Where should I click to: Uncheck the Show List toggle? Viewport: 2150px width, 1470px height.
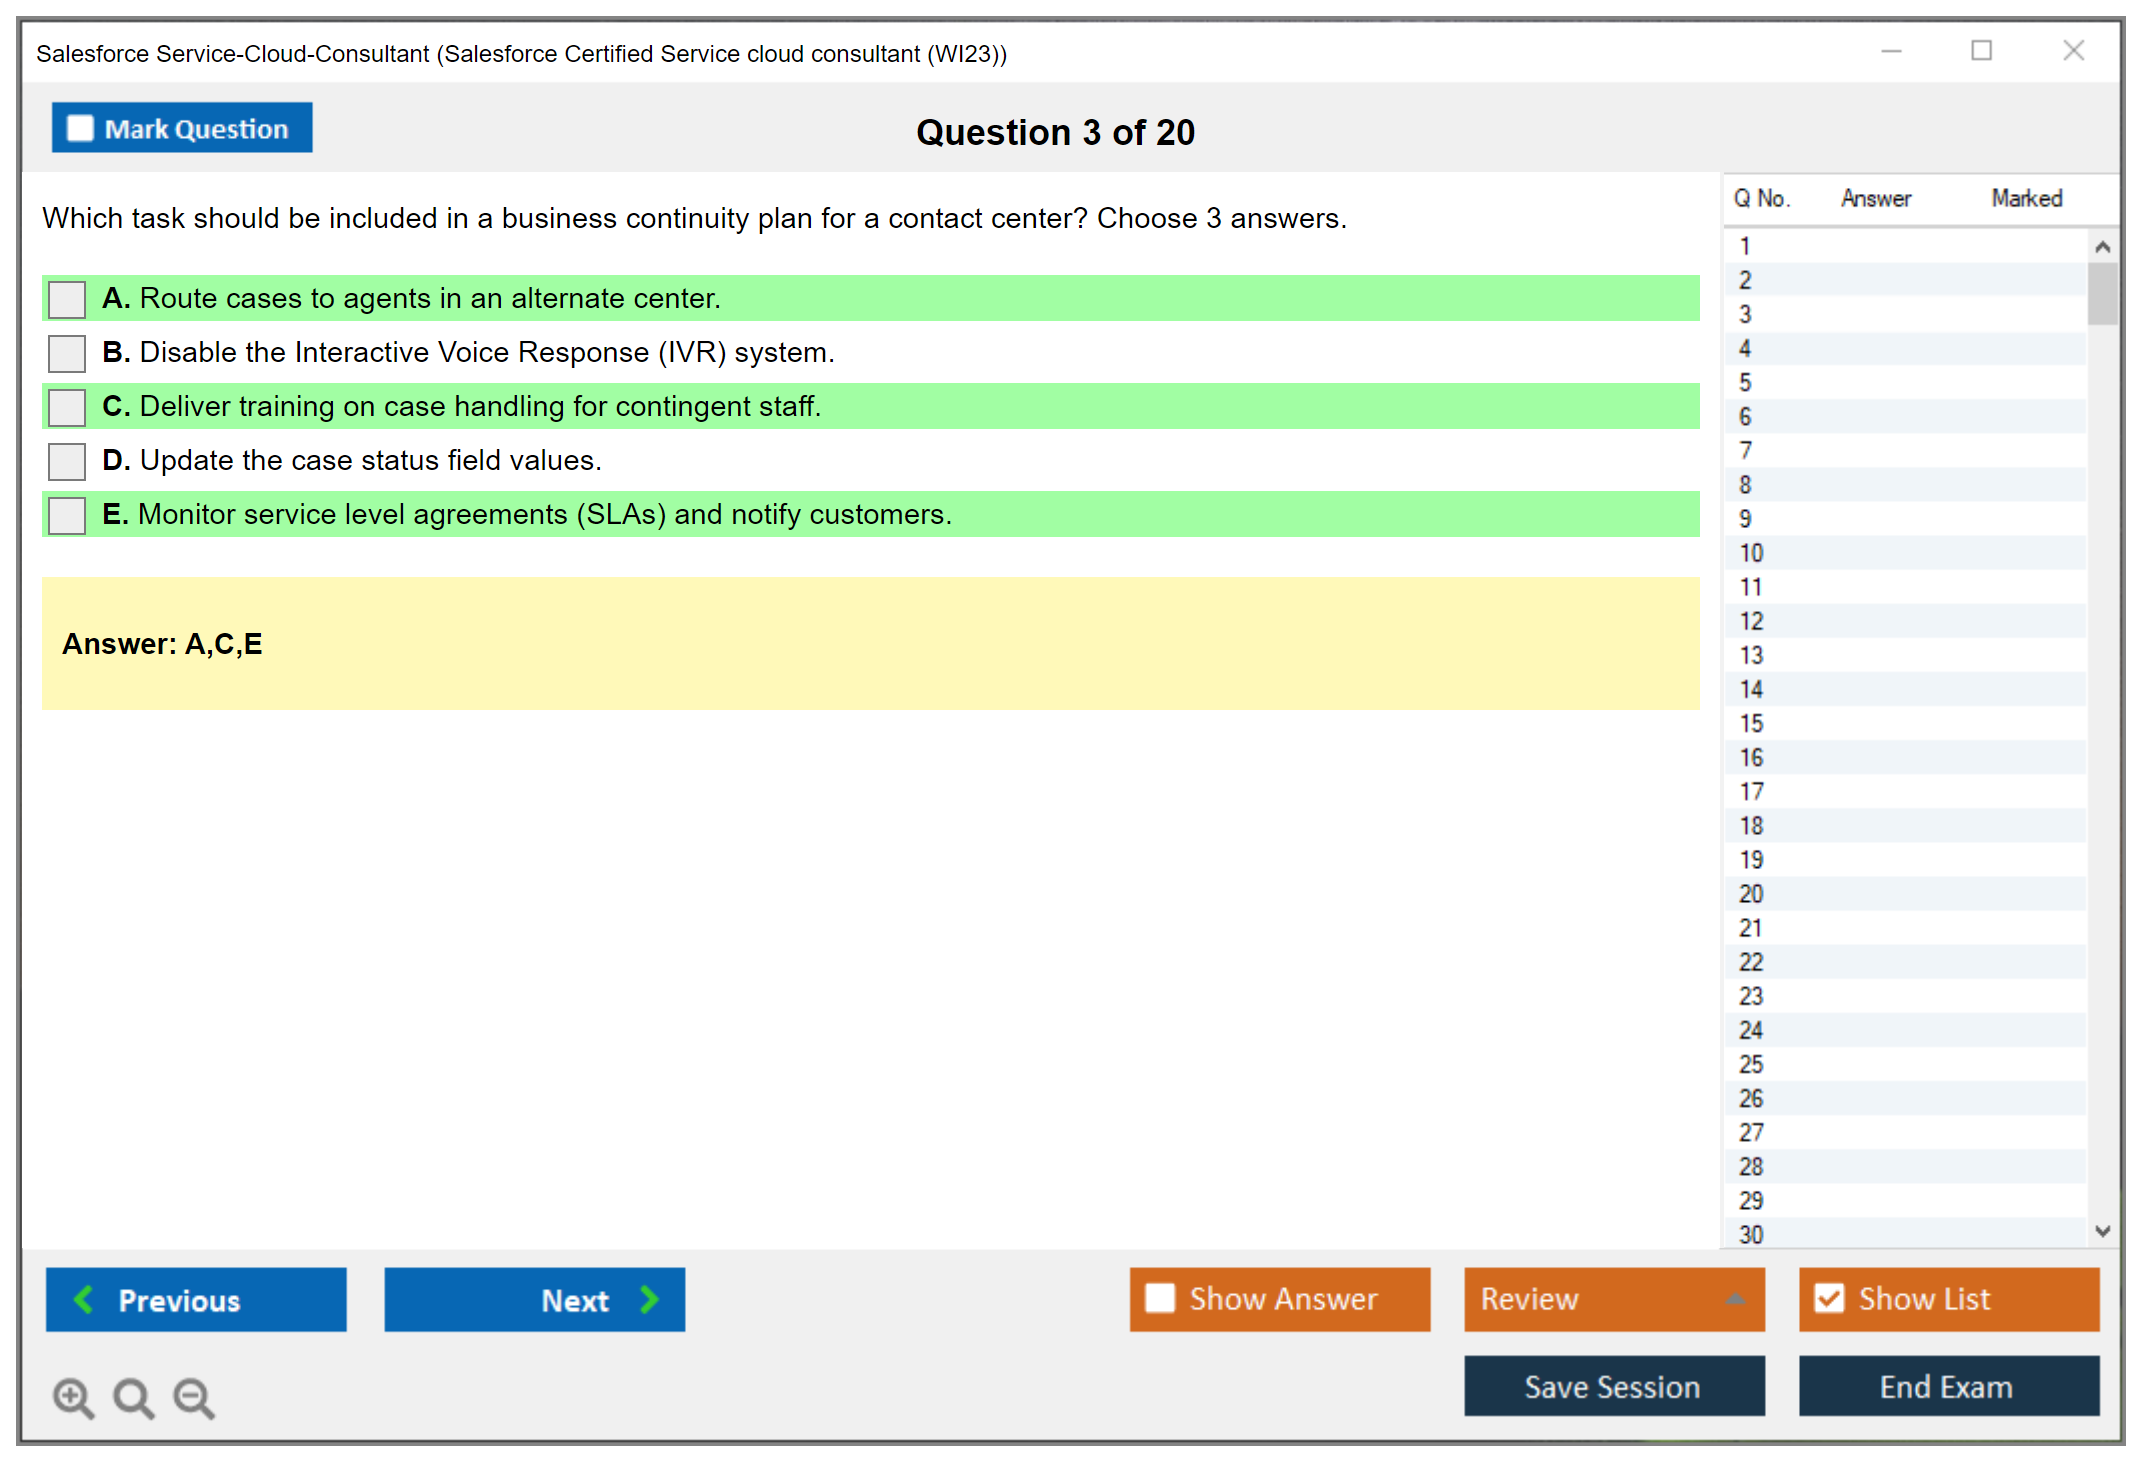pos(1829,1298)
